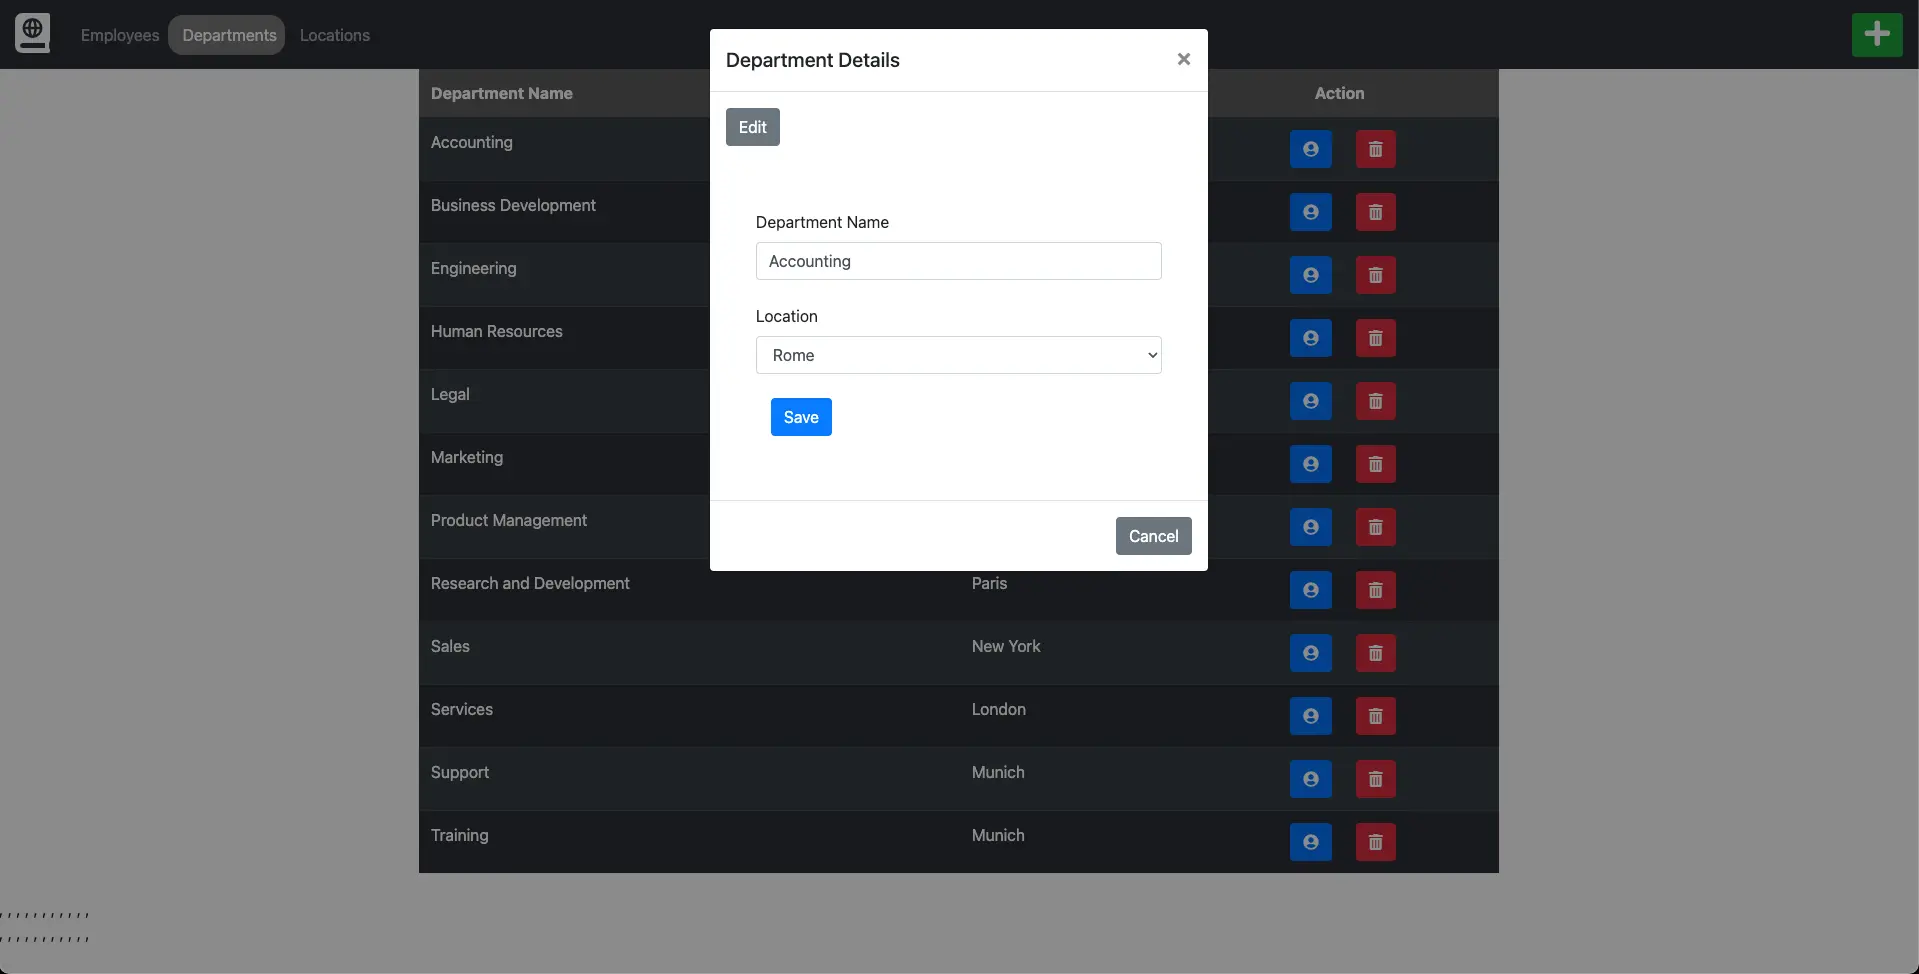
Task: Delete the Services department with trash icon
Action: coord(1375,717)
